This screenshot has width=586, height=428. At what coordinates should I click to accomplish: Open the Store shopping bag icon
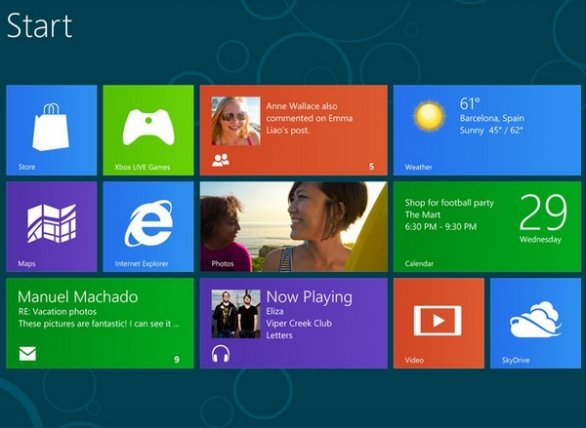point(51,127)
